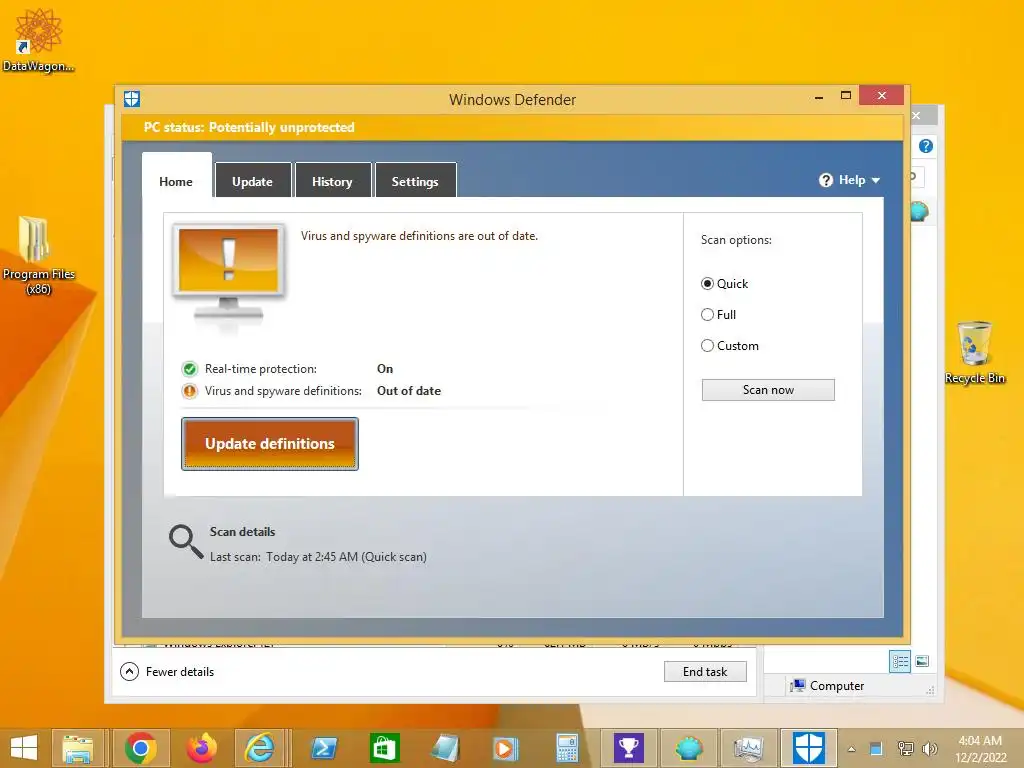Click the resize grip in background window corner
This screenshot has height=768, width=1024.
coord(930,690)
